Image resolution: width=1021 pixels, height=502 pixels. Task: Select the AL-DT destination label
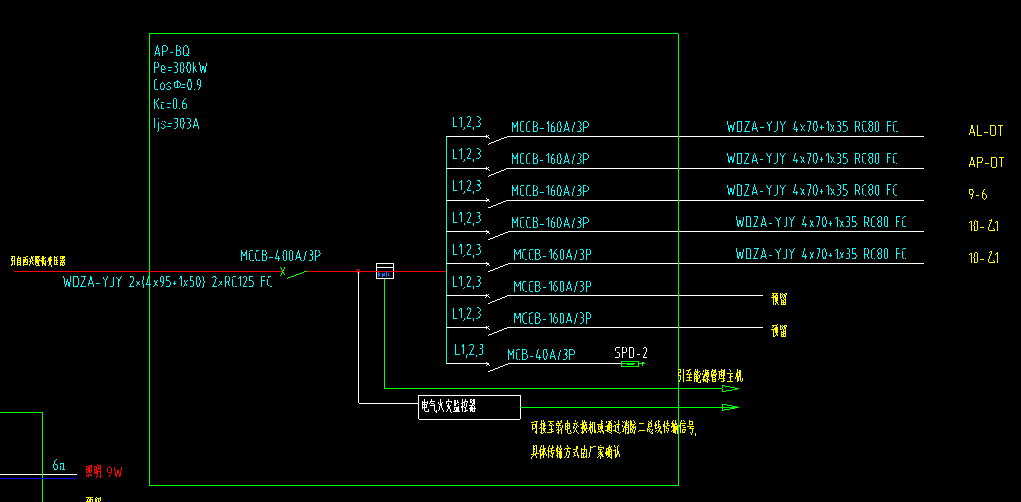pos(986,131)
